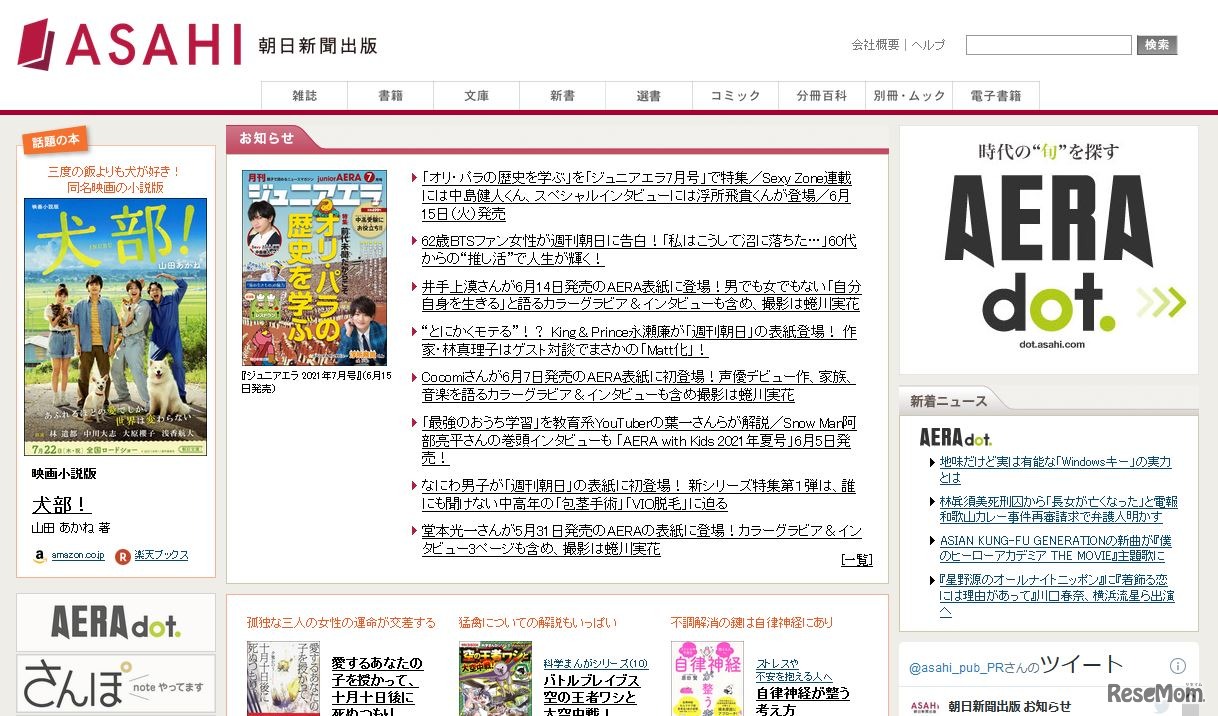Switch to the コミック tab
The width and height of the screenshot is (1218, 716).
click(x=735, y=95)
